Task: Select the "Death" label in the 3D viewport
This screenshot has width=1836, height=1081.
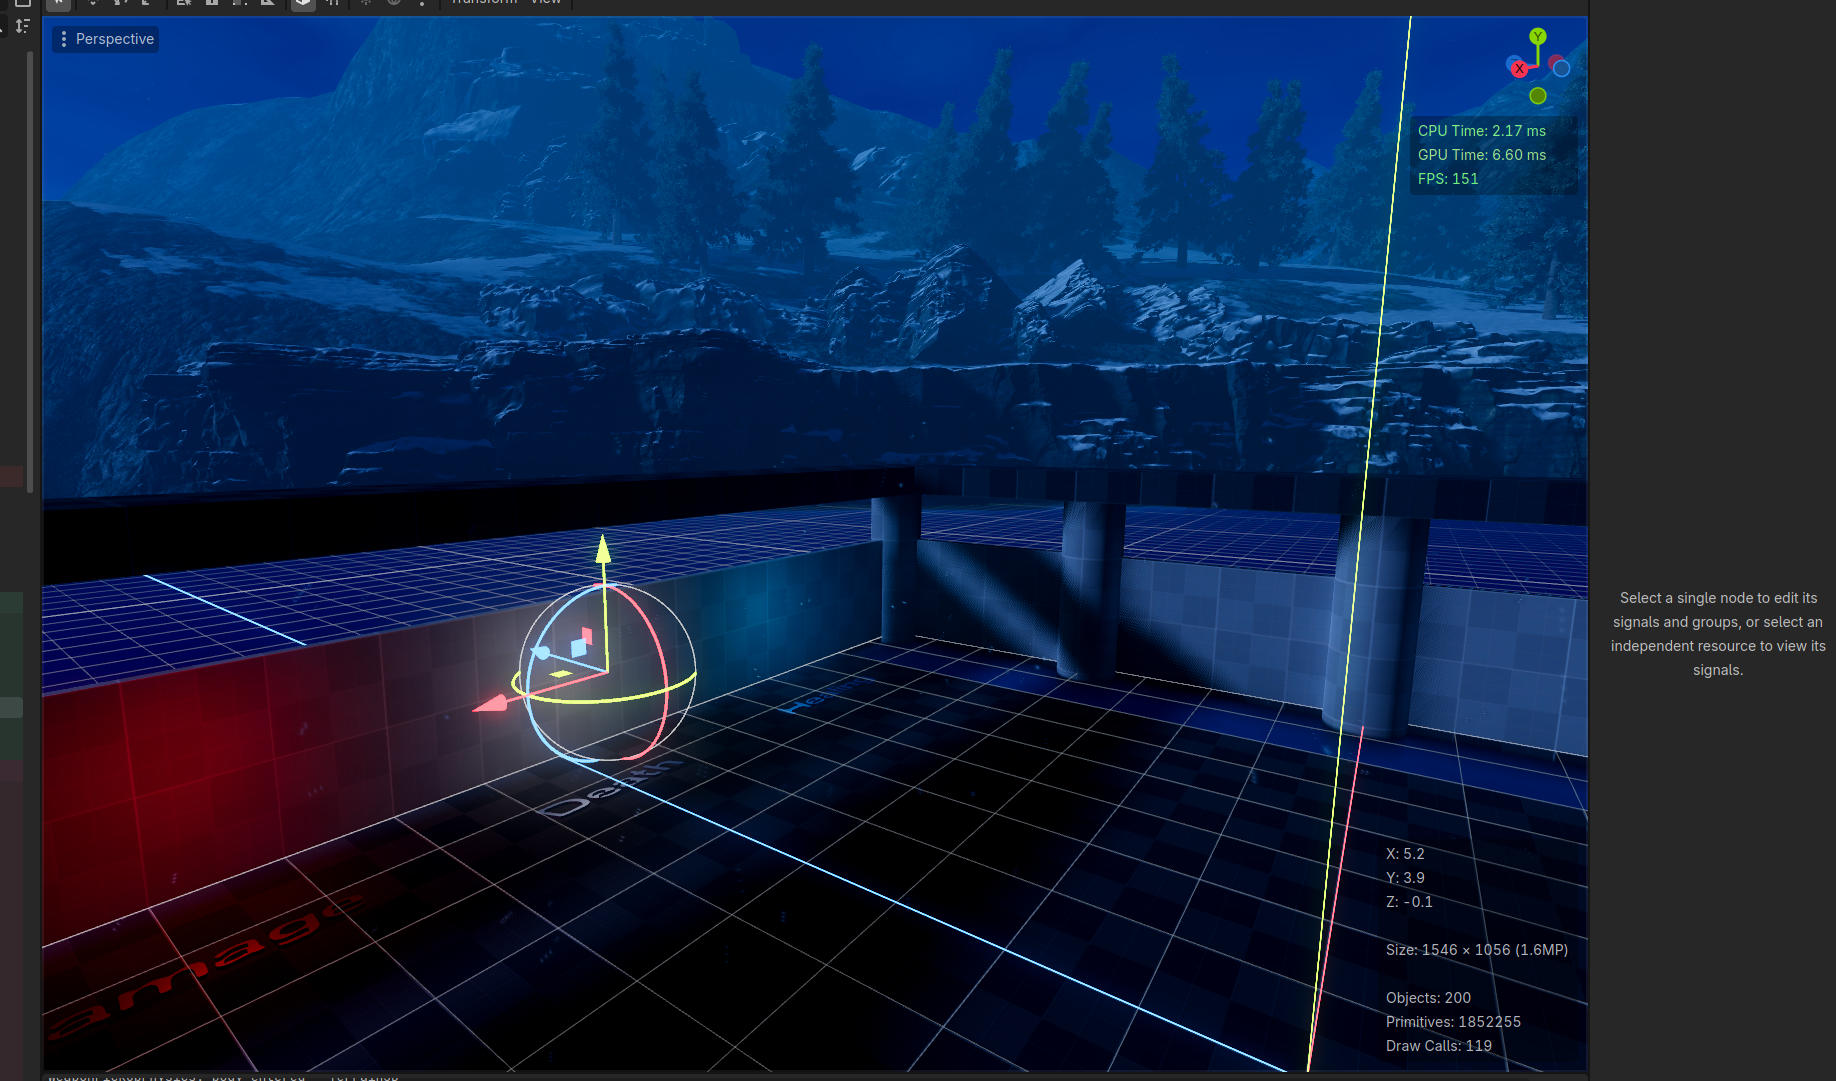Action: (611, 787)
